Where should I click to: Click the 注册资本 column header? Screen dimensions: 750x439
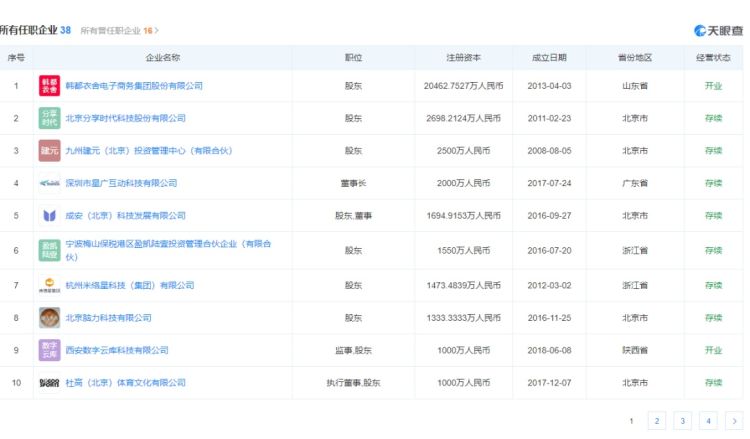coord(463,58)
